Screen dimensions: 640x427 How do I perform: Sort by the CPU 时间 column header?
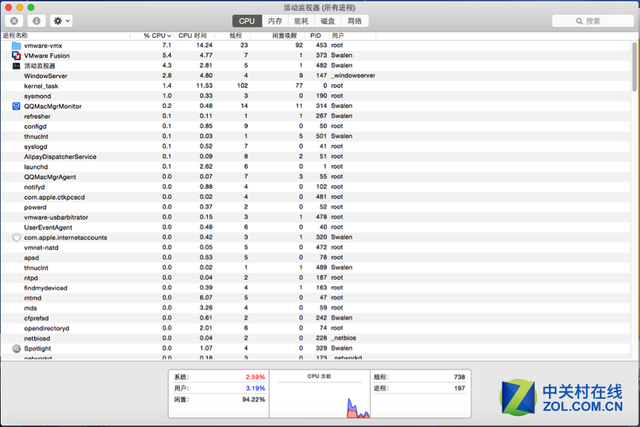click(193, 36)
